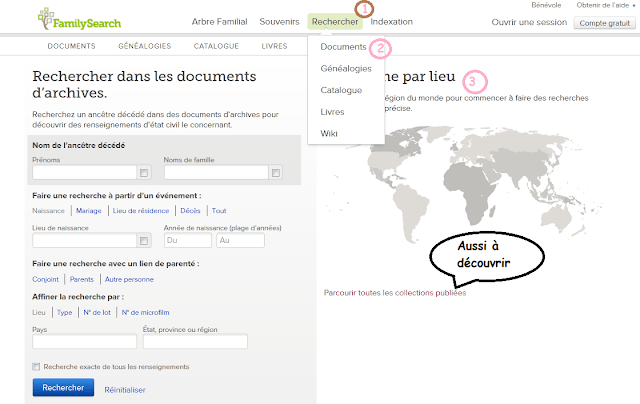Tick the exact-match box inside Lieu de naissance
Screen dimensions: 640x404
[144, 240]
